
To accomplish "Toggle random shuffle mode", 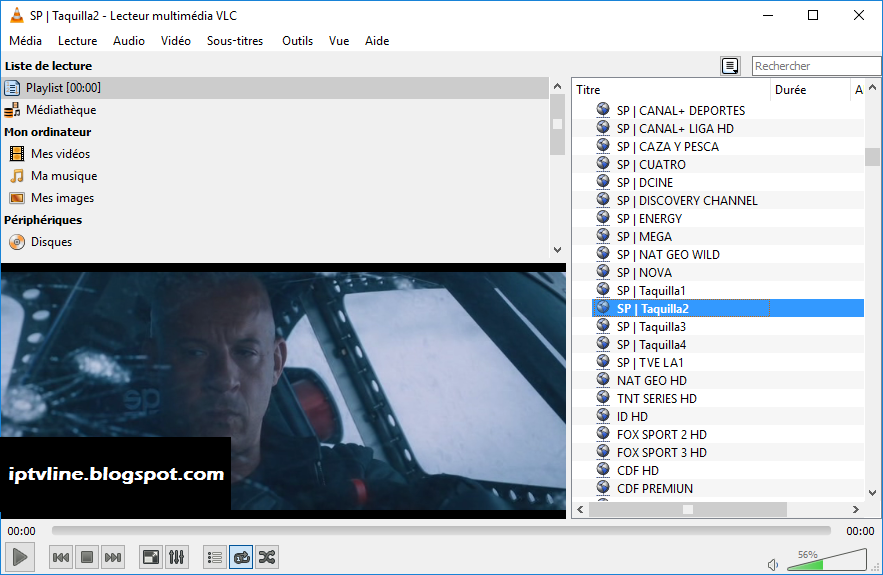I will 267,557.
